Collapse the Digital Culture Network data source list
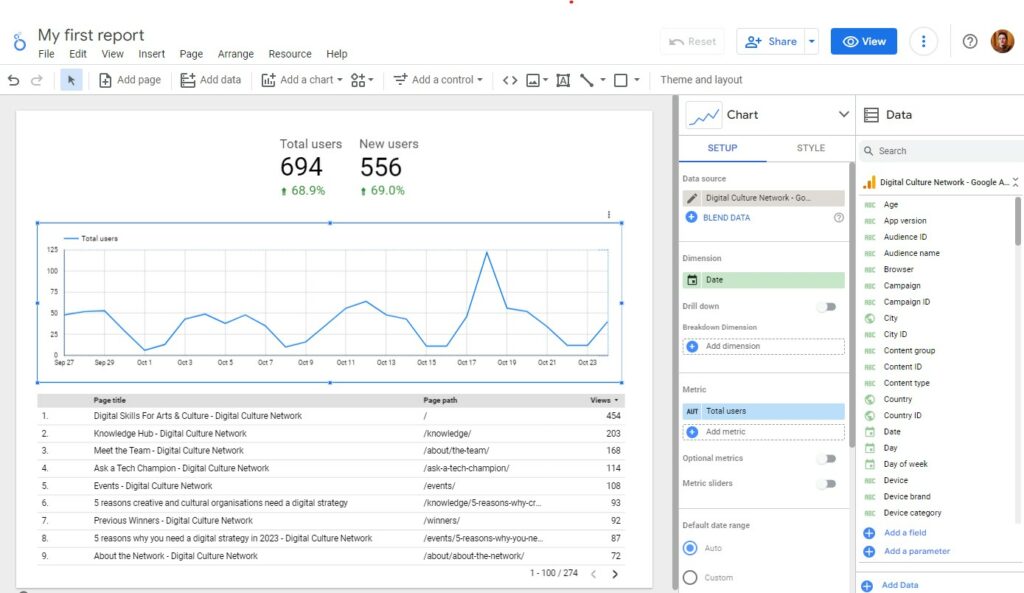The height and width of the screenshot is (593, 1024). coord(1014,182)
